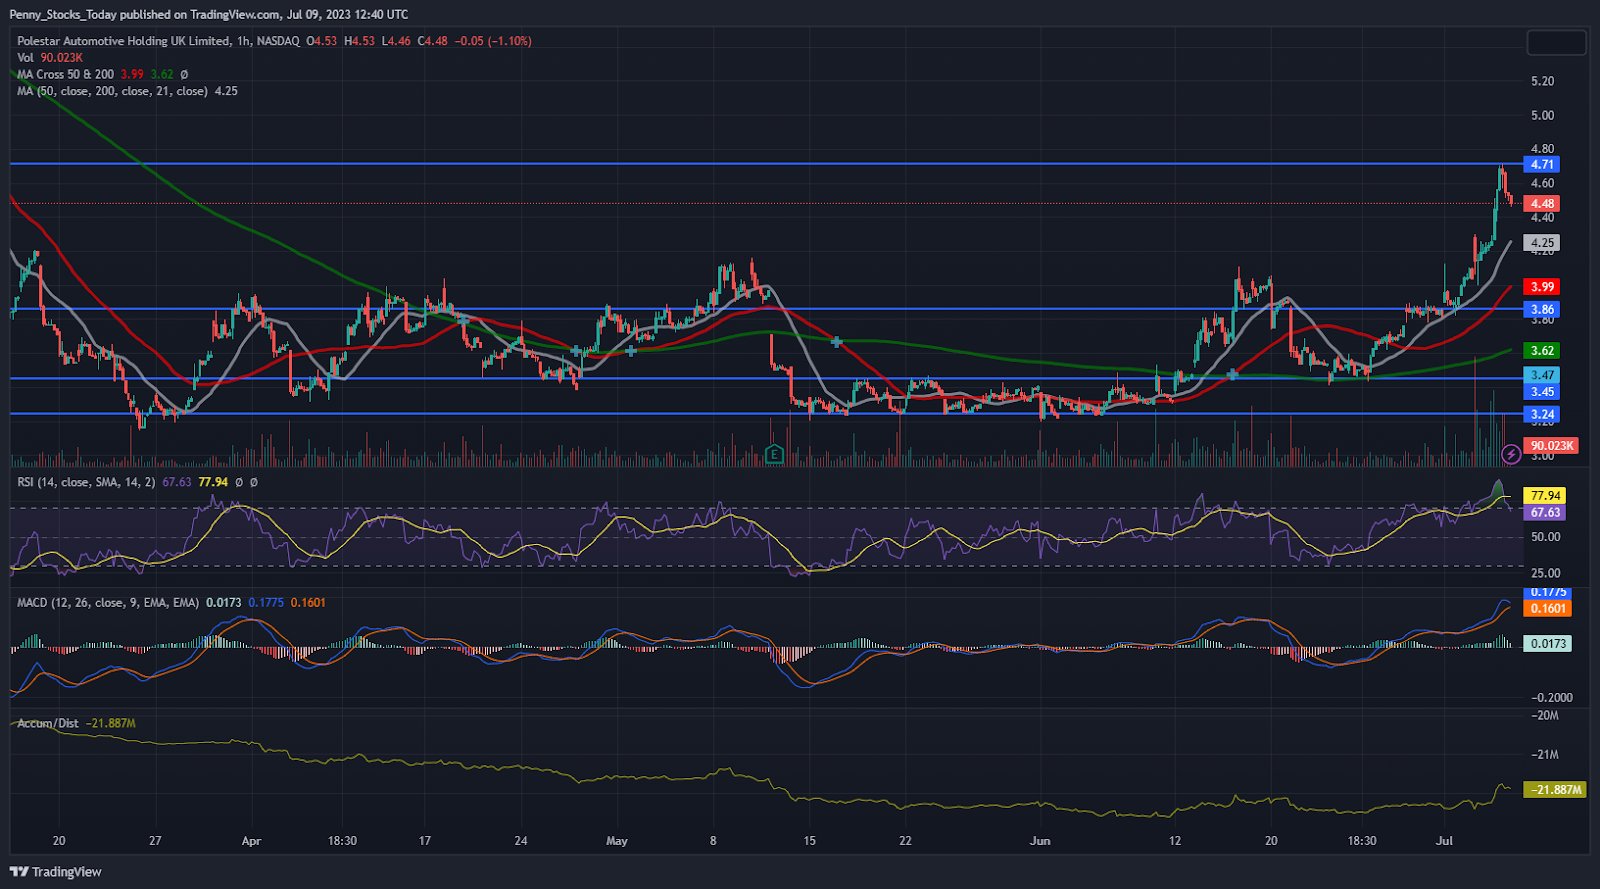This screenshot has width=1600, height=889.
Task: Click the Polestar Automotive Holding symbol title
Action: click(123, 41)
